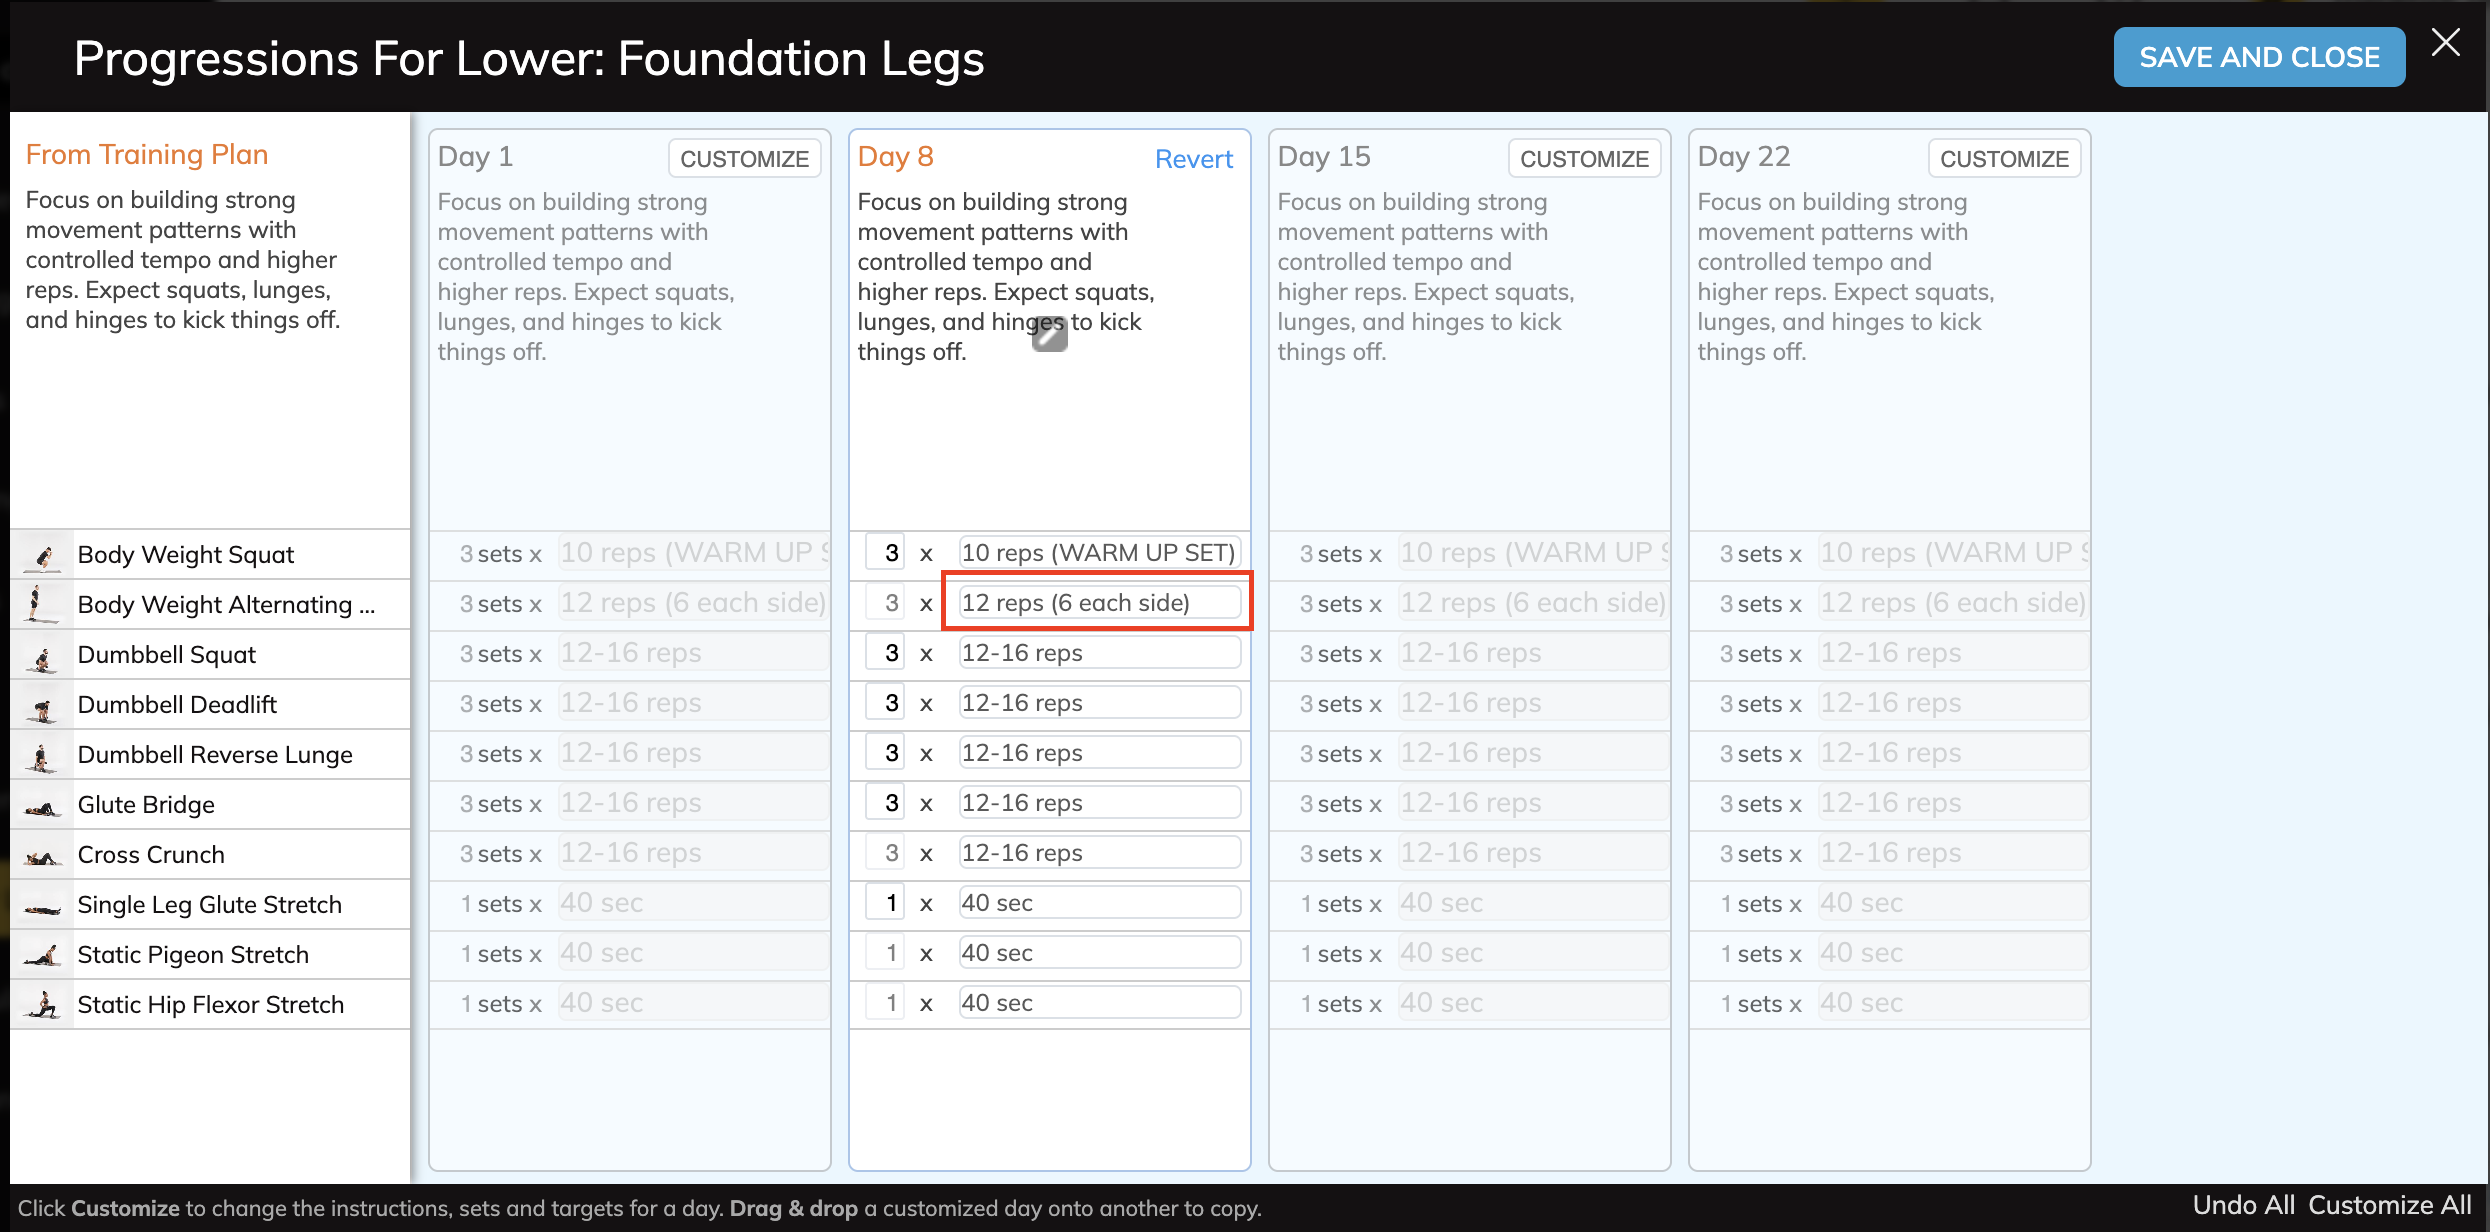Click Undo All at the bottom
The height and width of the screenshot is (1232, 2490).
(2242, 1205)
